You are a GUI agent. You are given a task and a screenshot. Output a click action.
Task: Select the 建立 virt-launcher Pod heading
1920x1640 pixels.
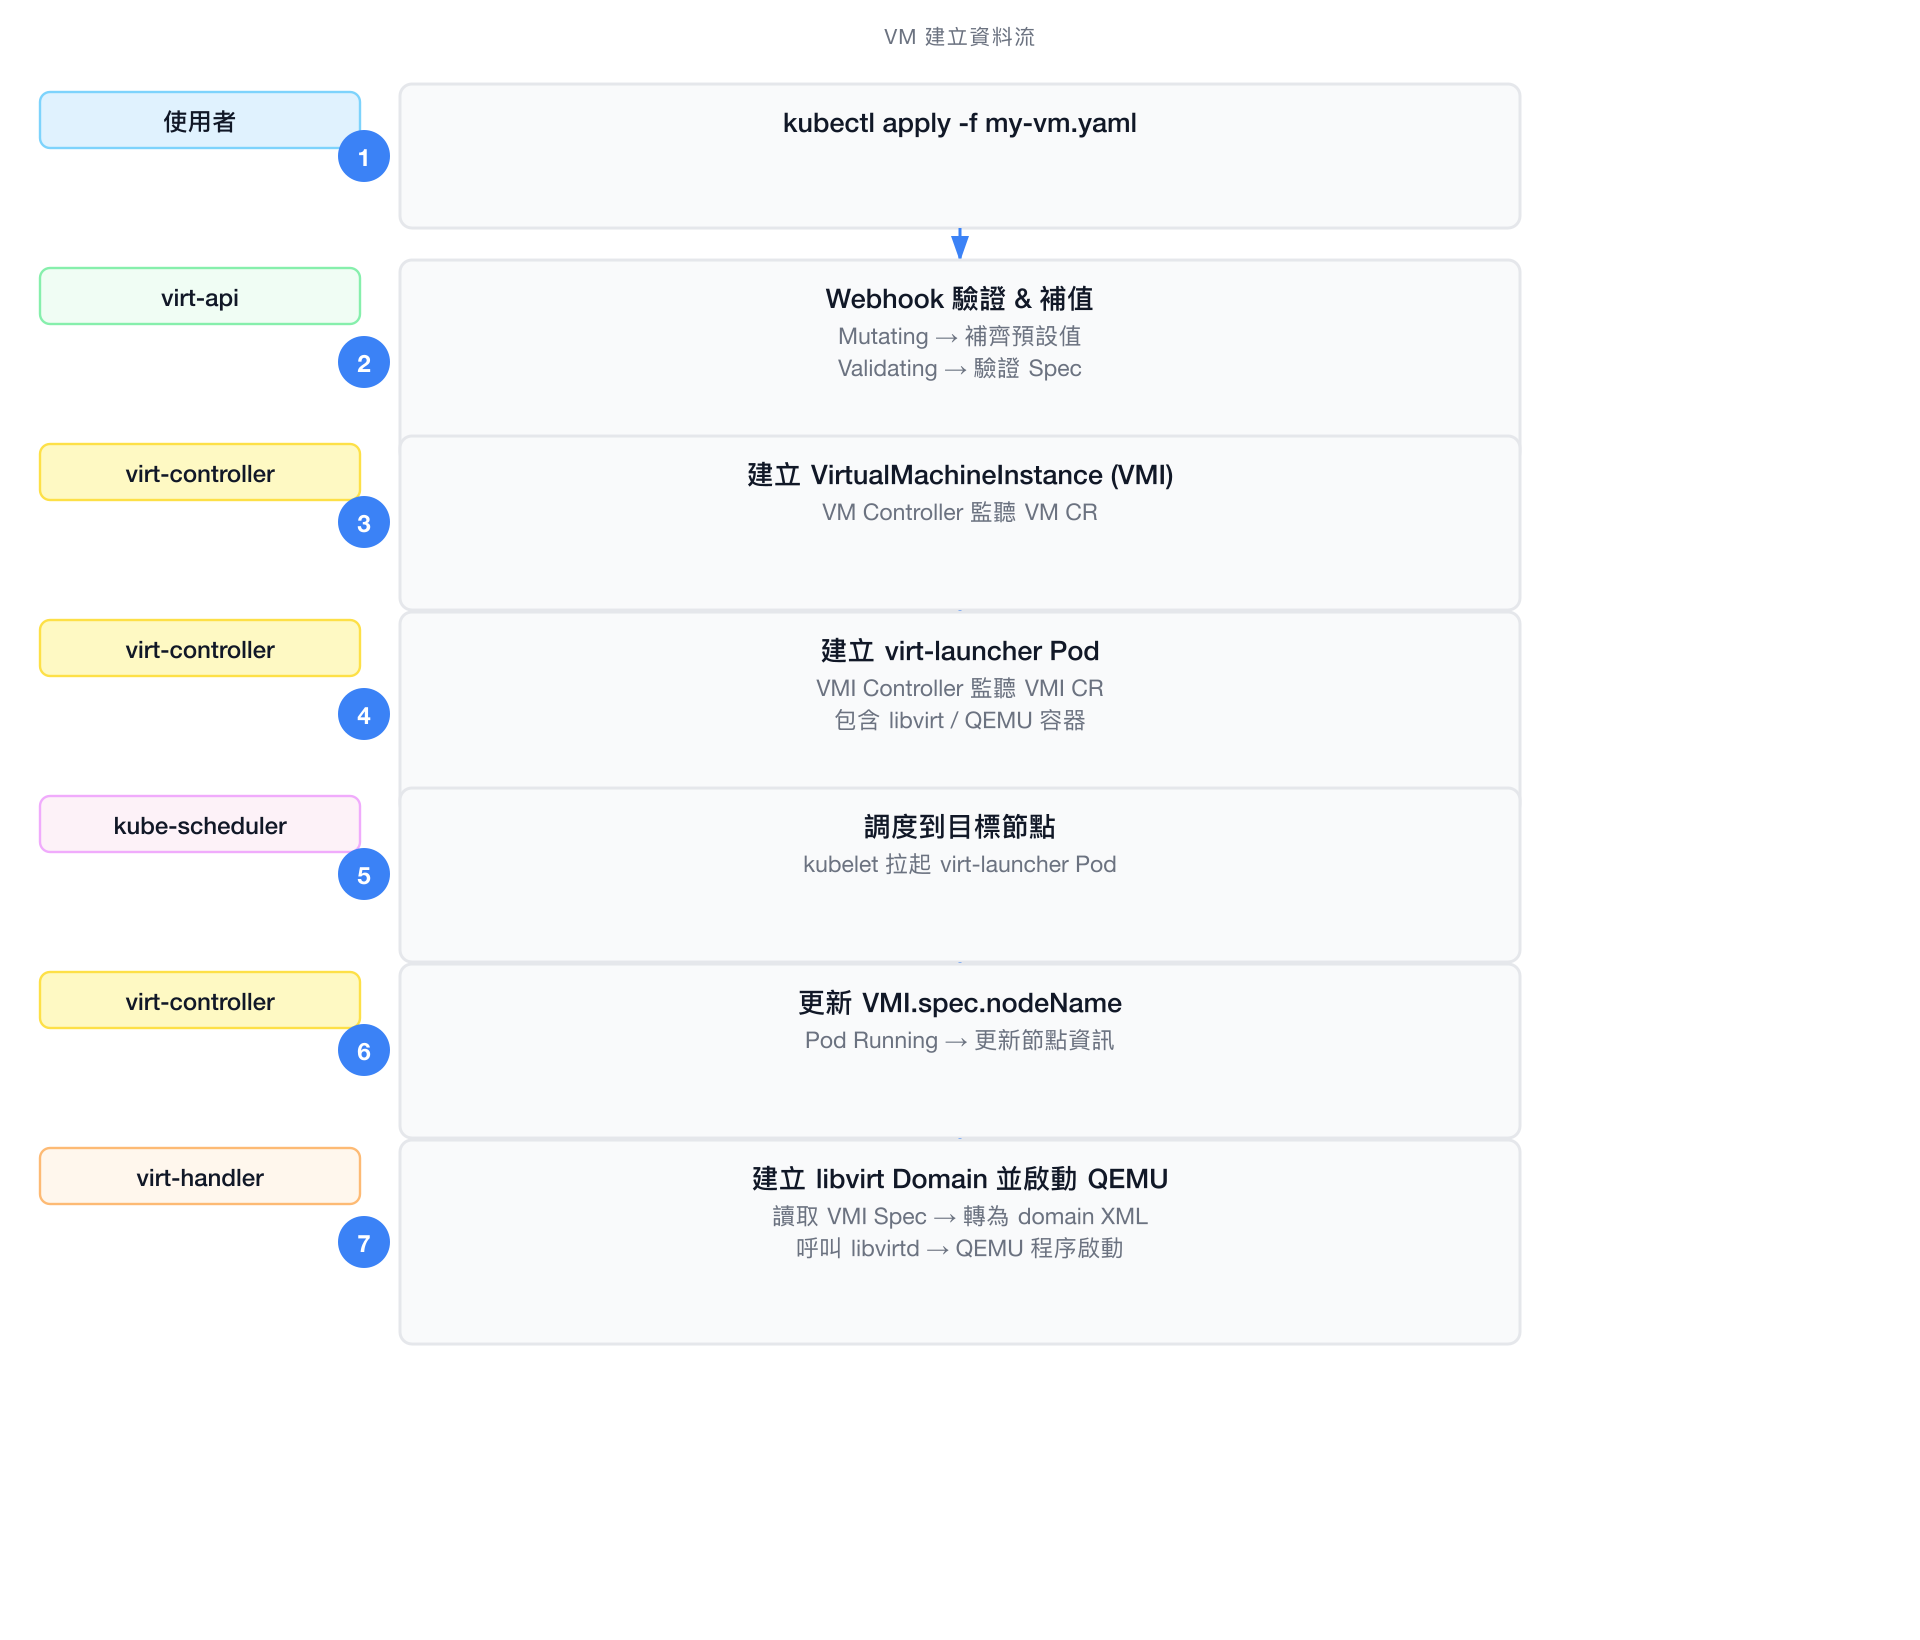pyautogui.click(x=960, y=651)
